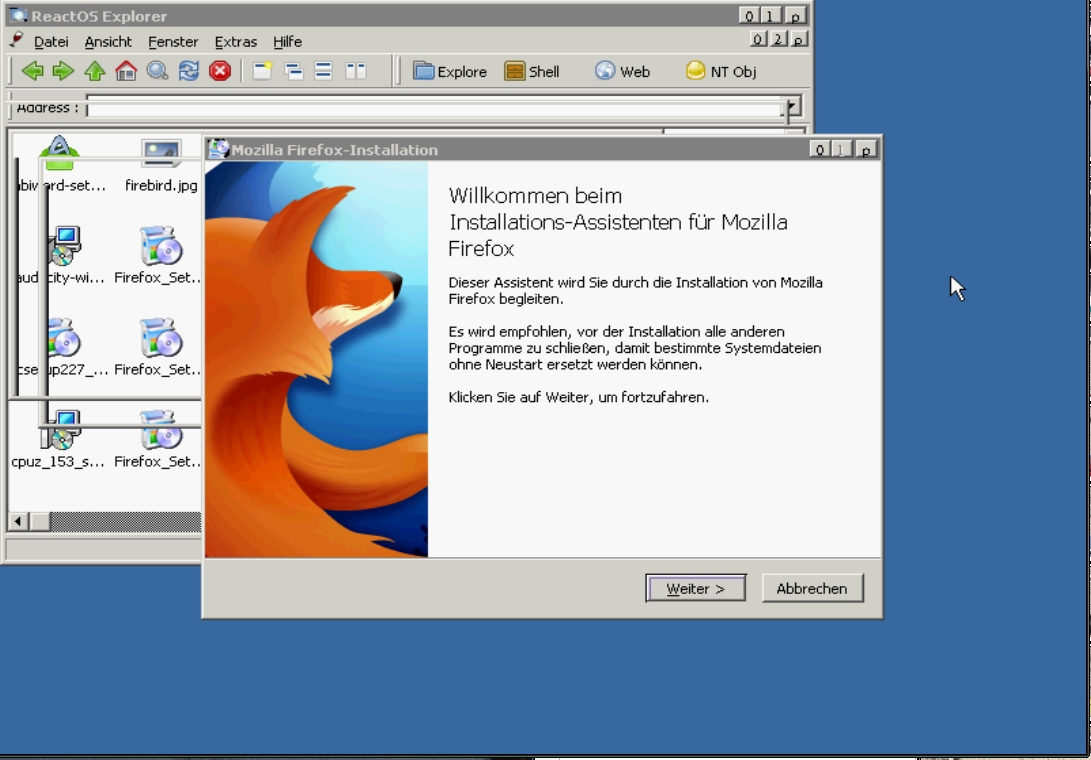
Task: Expand the Address bar dropdown
Action: point(792,107)
